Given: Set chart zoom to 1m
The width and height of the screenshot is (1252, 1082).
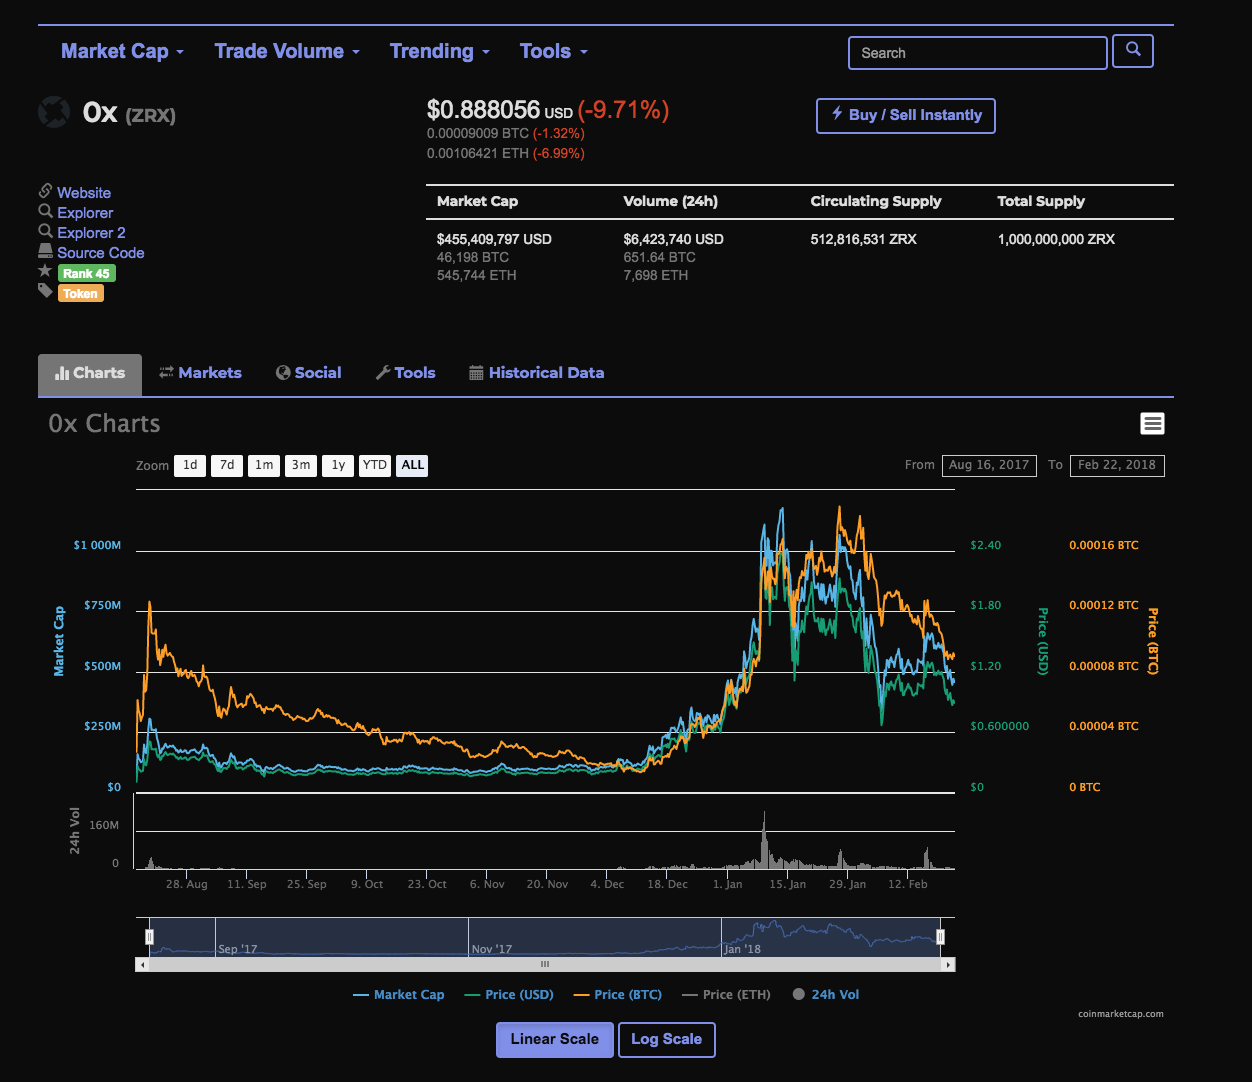Looking at the screenshot, I should coord(264,465).
